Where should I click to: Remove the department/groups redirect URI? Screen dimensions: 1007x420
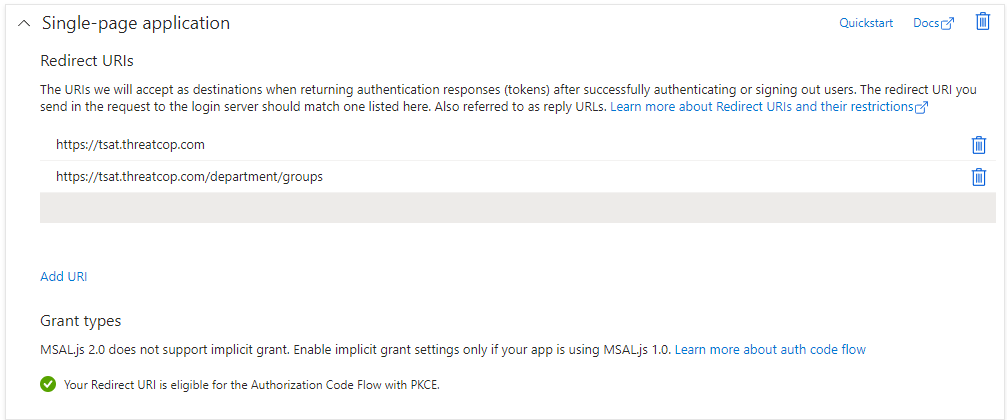(978, 177)
